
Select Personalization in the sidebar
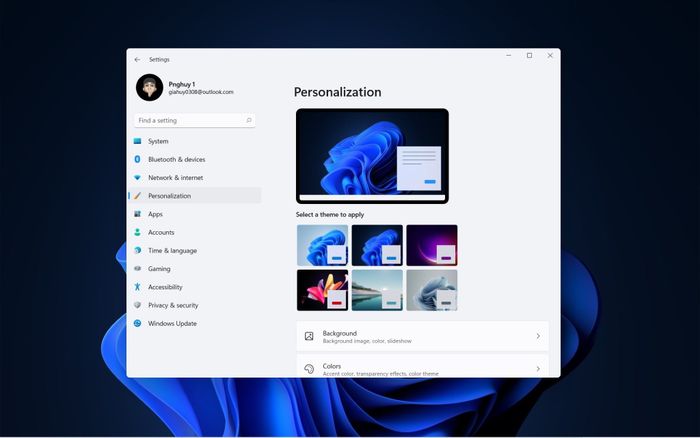[x=195, y=196]
